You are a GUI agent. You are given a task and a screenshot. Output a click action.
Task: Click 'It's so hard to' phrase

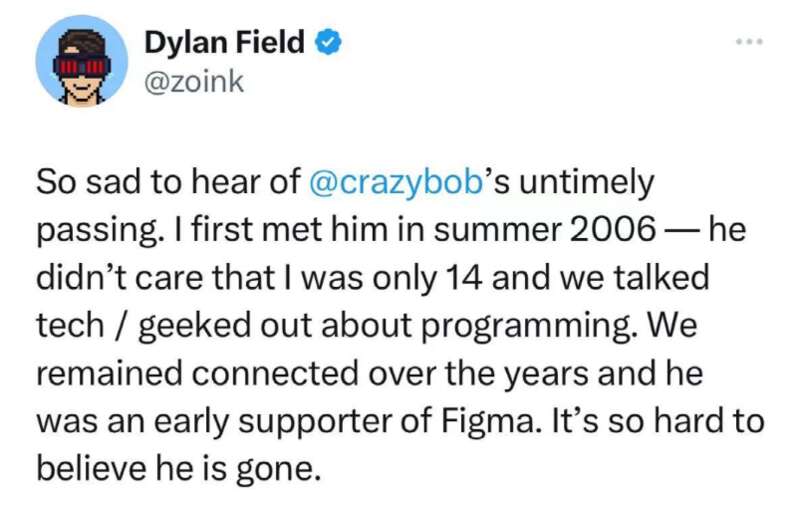click(658, 421)
